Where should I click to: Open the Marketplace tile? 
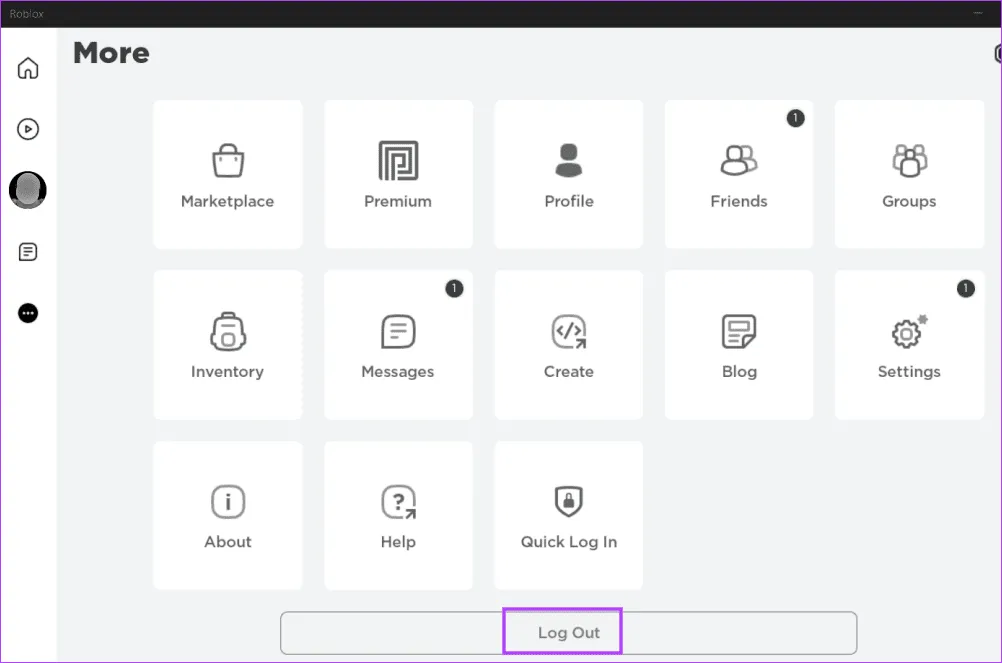click(x=227, y=174)
